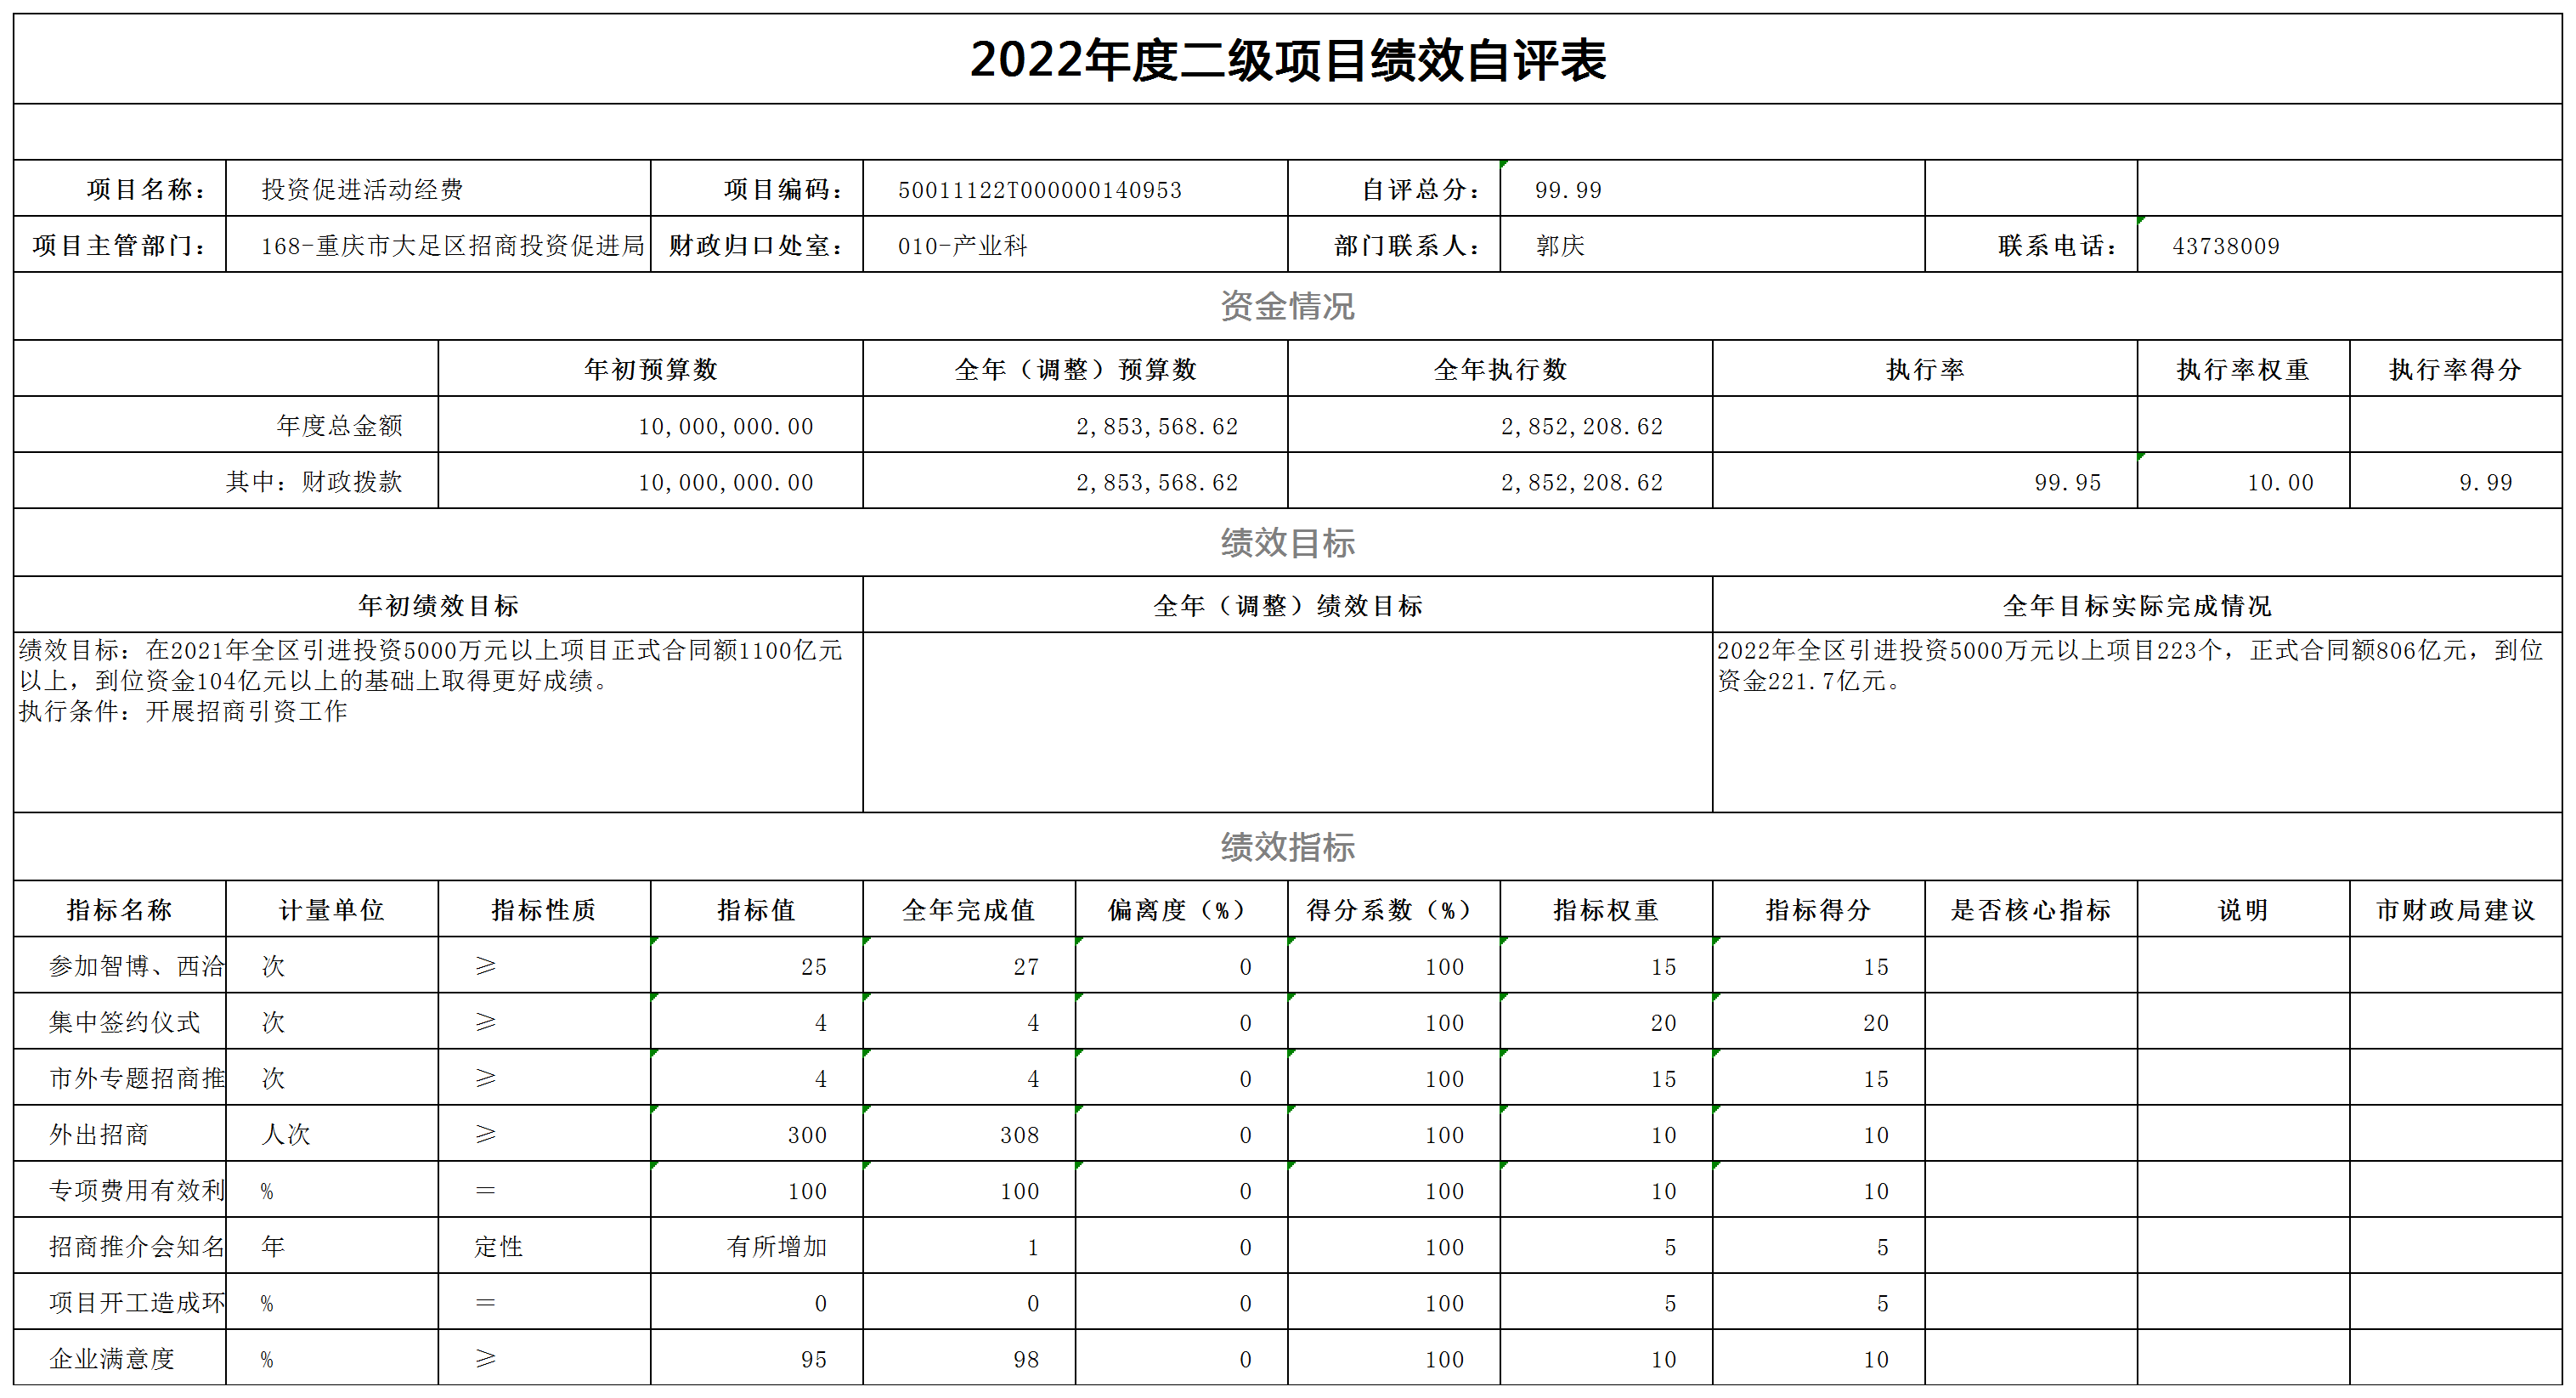Select 外出招商 全年完成值 cell 308
The width and height of the screenshot is (2576, 1398).
point(969,1133)
